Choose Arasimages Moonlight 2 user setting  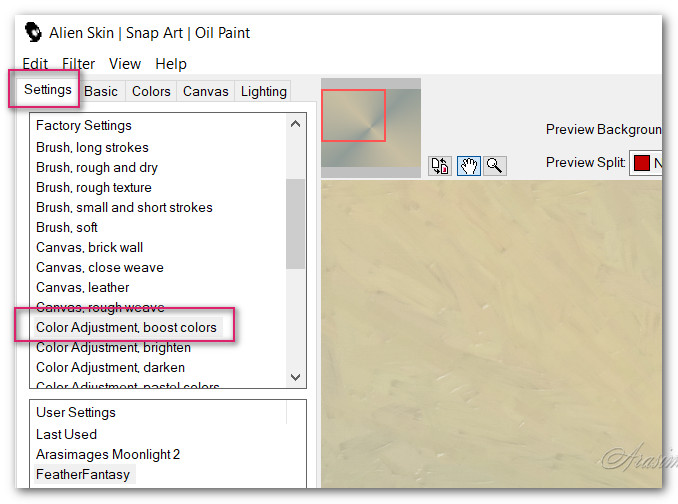tap(108, 454)
